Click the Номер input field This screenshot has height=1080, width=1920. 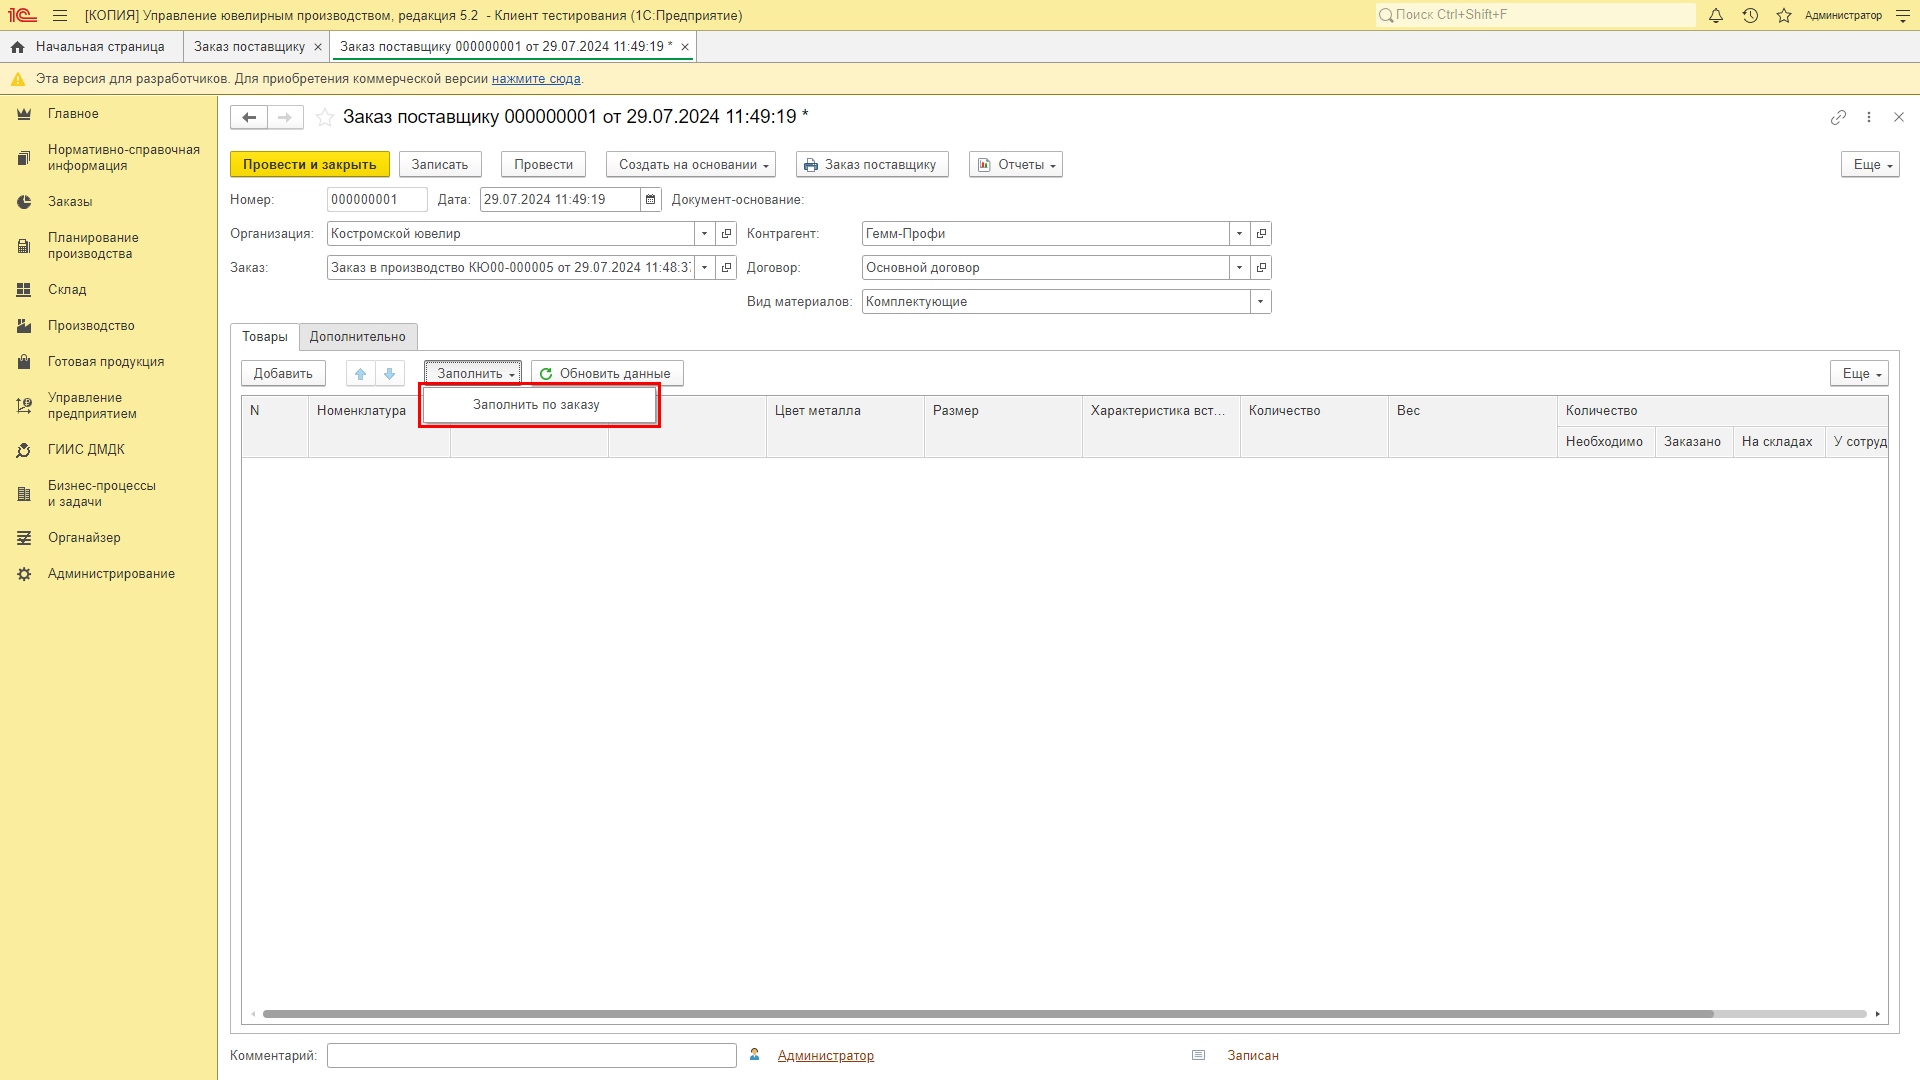(x=377, y=200)
